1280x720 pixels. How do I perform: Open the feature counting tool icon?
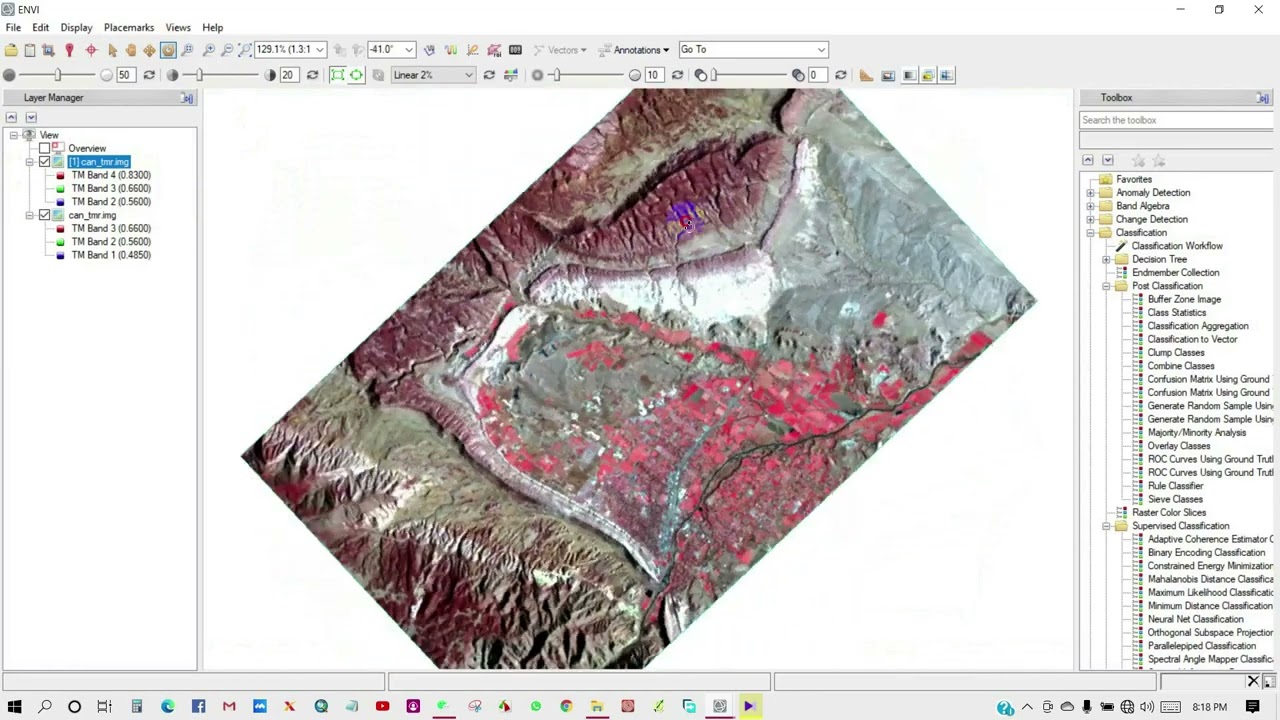(515, 49)
